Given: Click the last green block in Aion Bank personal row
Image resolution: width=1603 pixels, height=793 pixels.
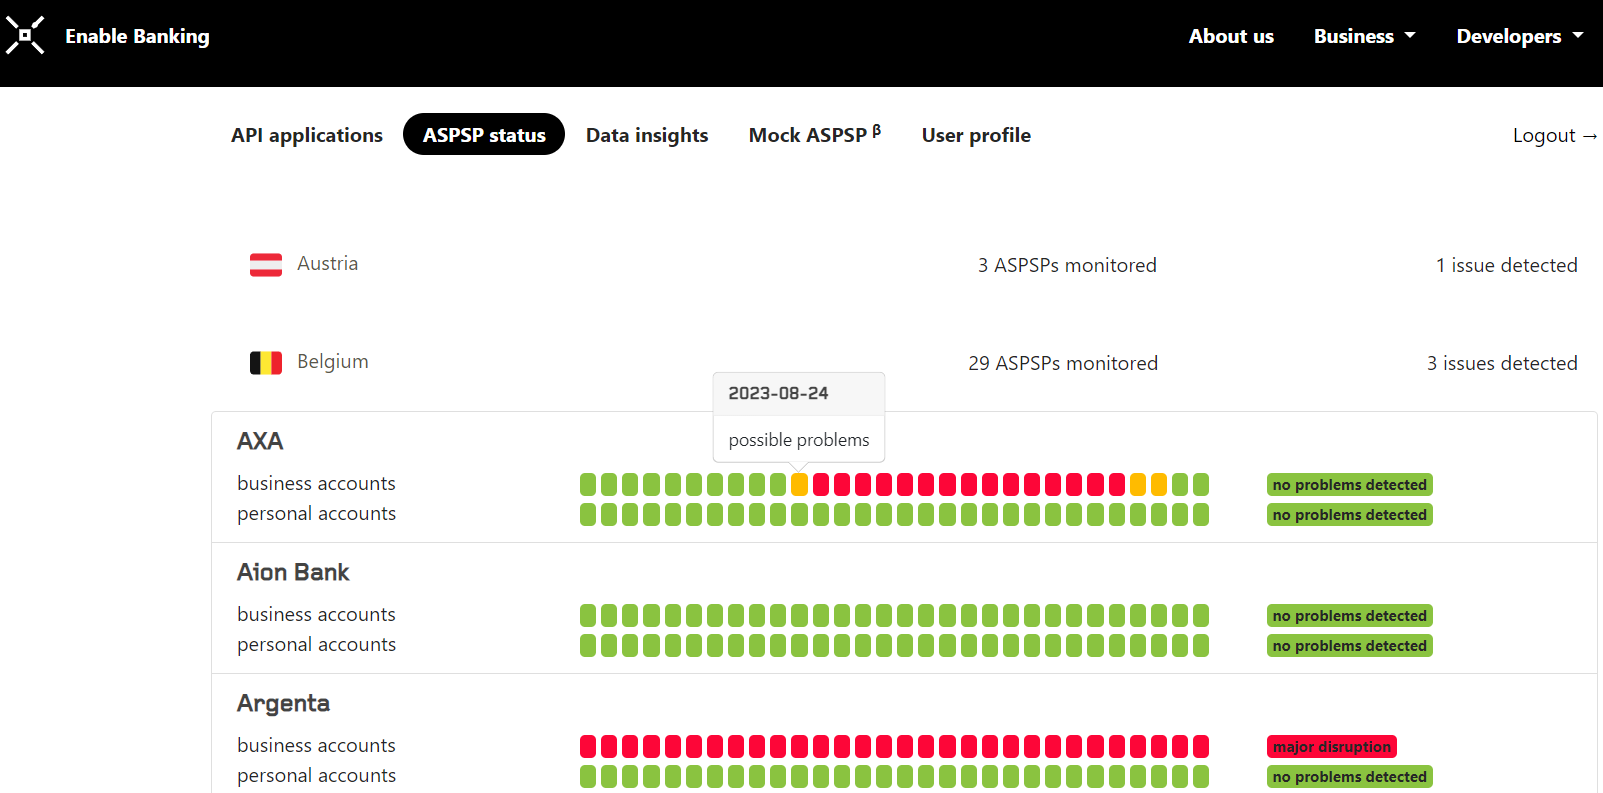Looking at the screenshot, I should point(1201,646).
